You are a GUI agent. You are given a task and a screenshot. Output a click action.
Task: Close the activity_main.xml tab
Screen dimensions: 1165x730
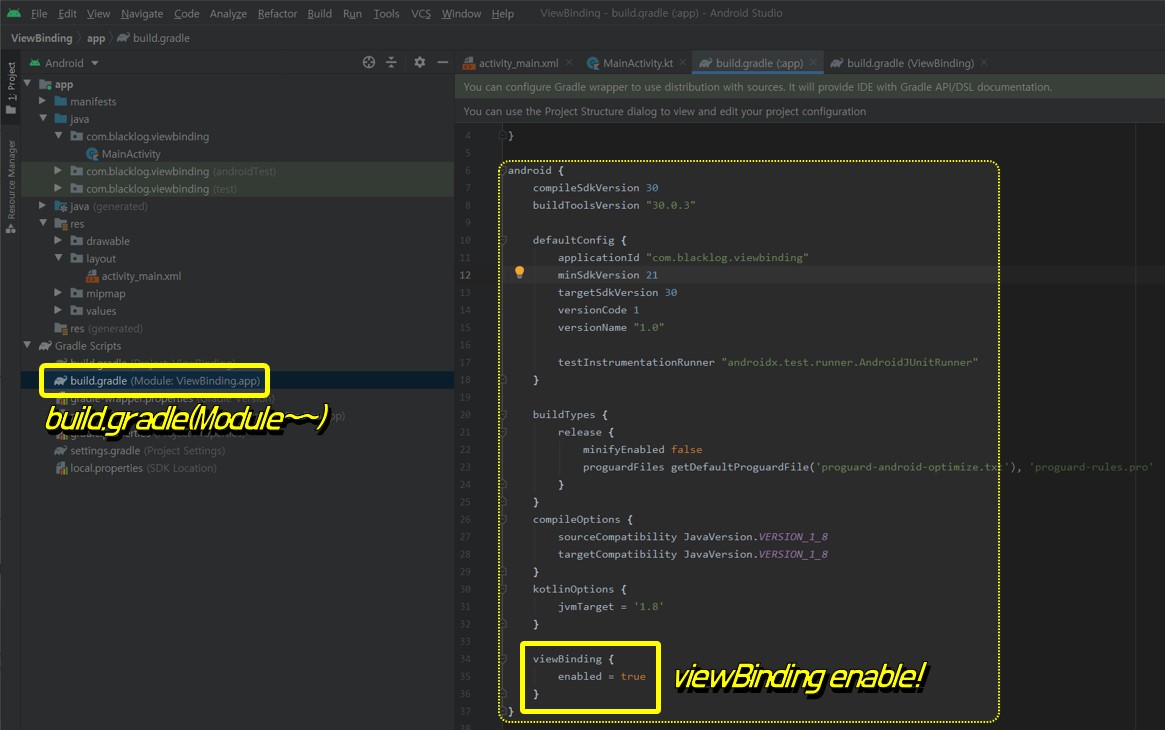pyautogui.click(x=569, y=63)
